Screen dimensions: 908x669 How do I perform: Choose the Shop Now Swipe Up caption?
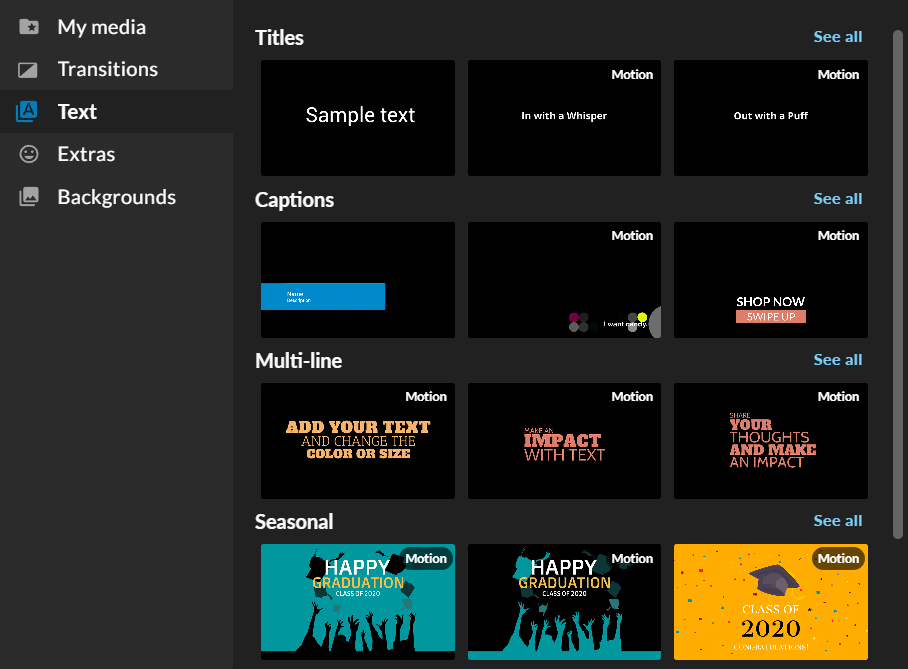coord(770,280)
